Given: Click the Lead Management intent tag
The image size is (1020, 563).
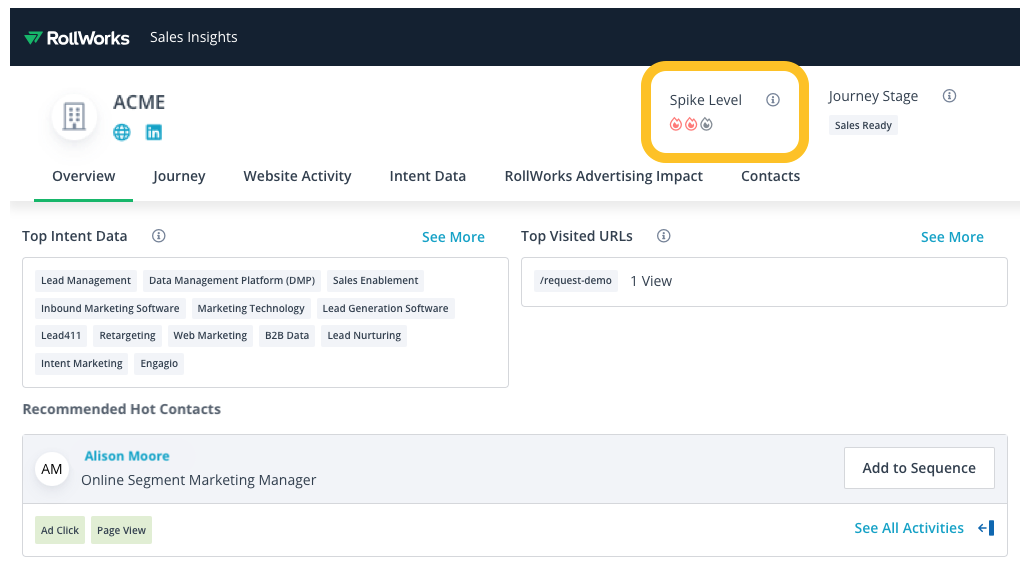Looking at the screenshot, I should pyautogui.click(x=86, y=281).
